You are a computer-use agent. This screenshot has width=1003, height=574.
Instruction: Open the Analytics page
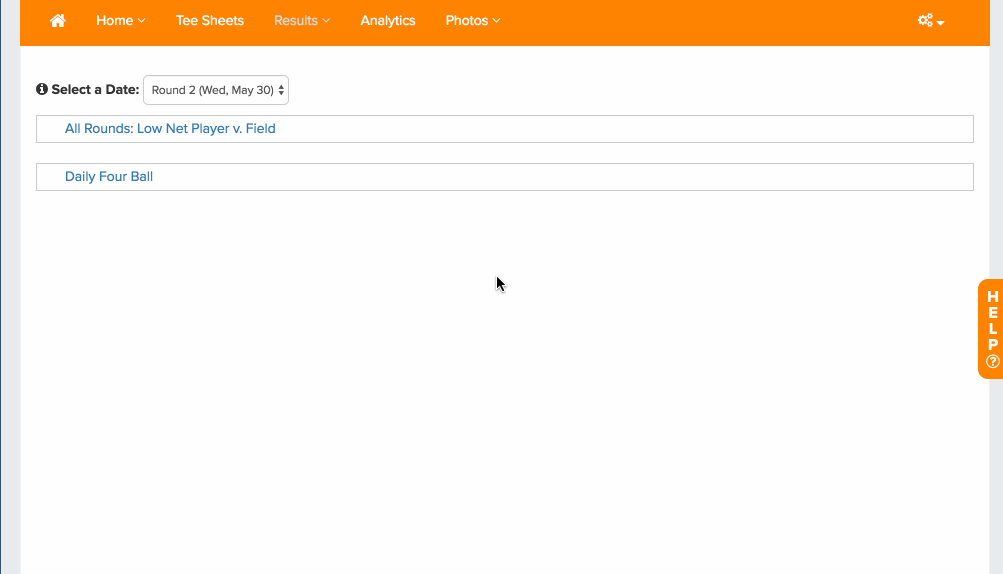(388, 20)
